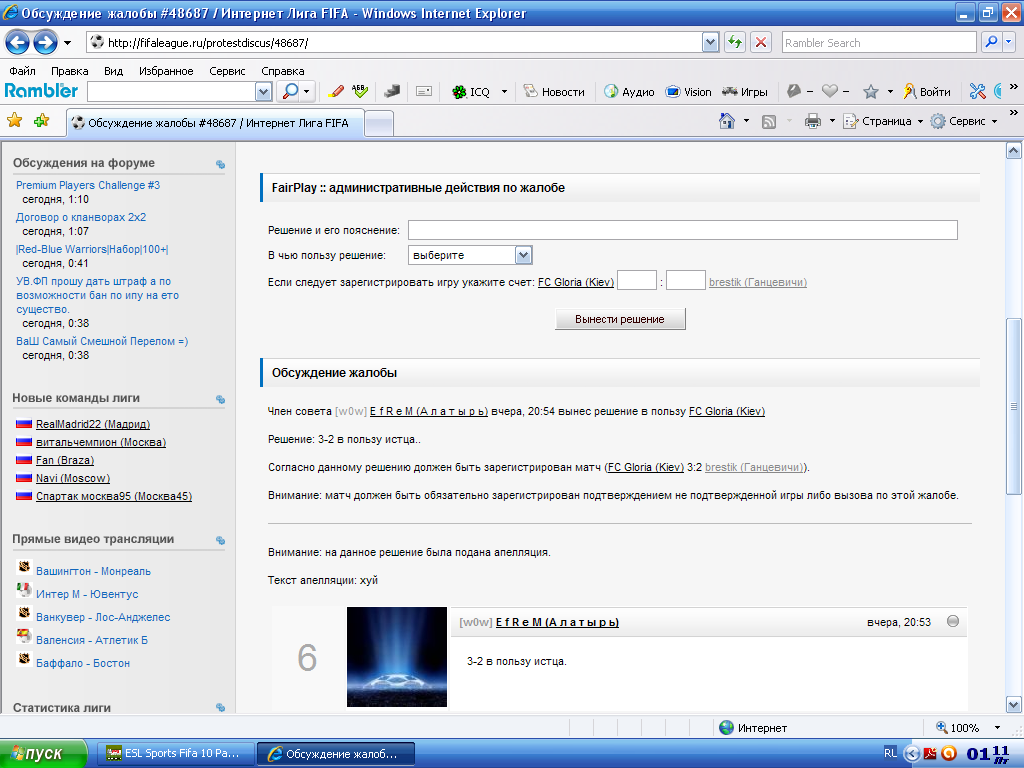Image resolution: width=1024 pixels, height=768 pixels.
Task: Click the spell check ABC icon
Action: (360, 91)
